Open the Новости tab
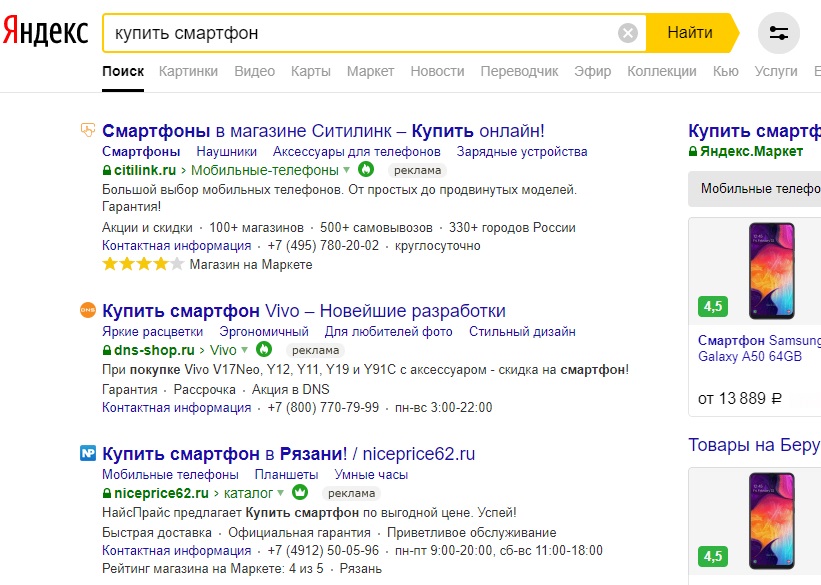This screenshot has width=821, height=585. click(x=437, y=71)
